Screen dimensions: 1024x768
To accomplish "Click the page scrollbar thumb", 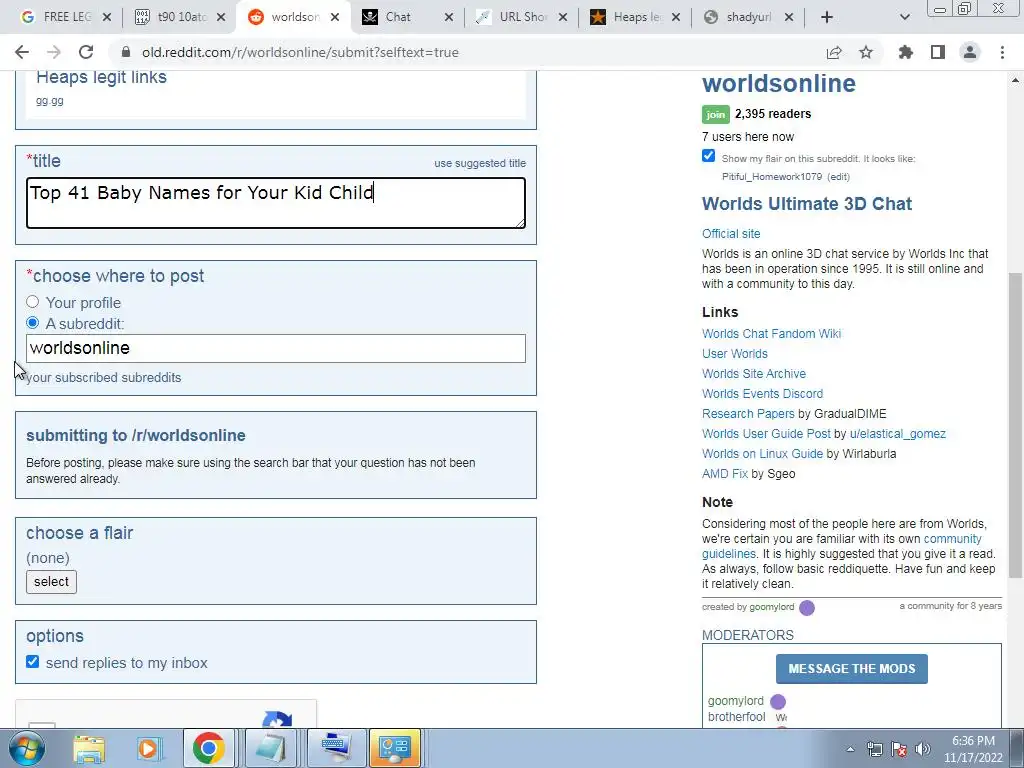I will 1015,424.
